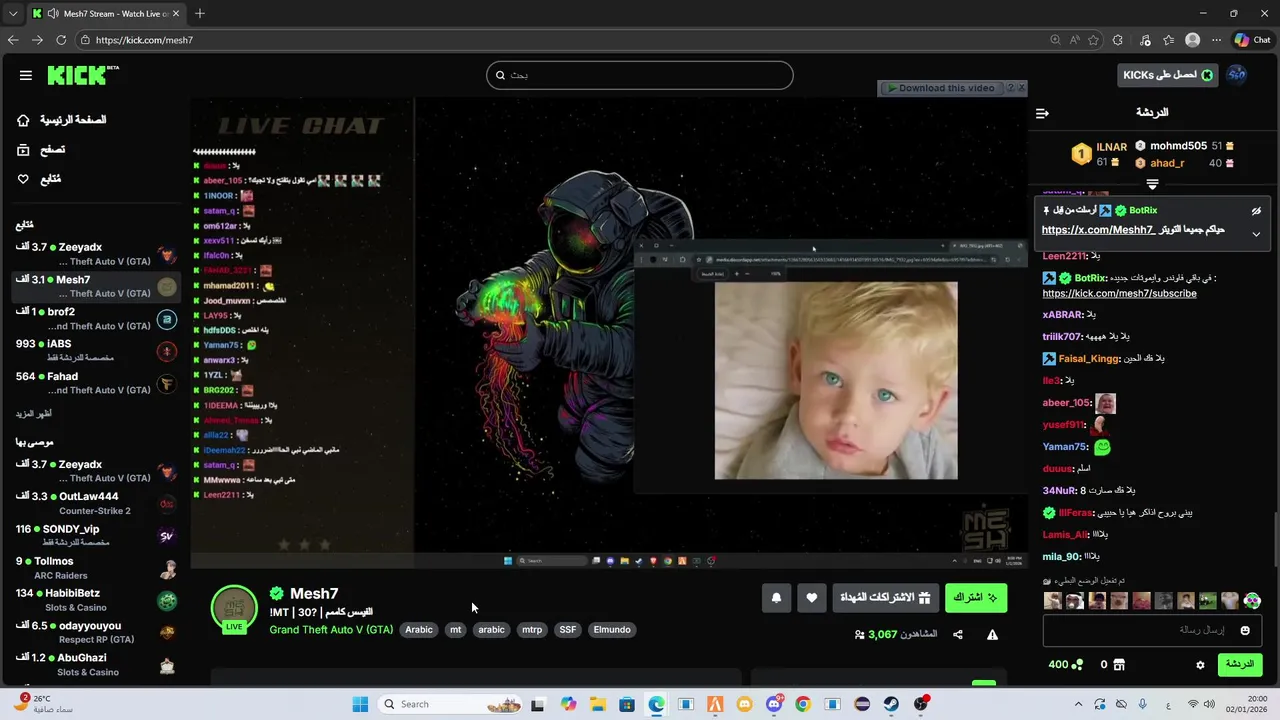This screenshot has height=720, width=1280.
Task: Open AbuGhazi recommended channel
Action: (x=96, y=664)
